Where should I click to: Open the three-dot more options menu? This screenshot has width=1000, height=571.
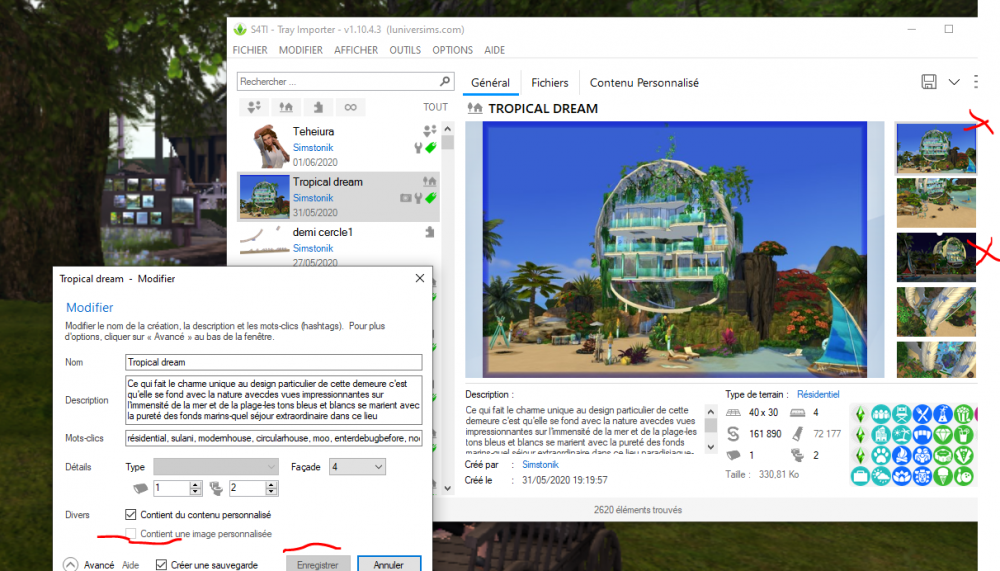click(976, 82)
